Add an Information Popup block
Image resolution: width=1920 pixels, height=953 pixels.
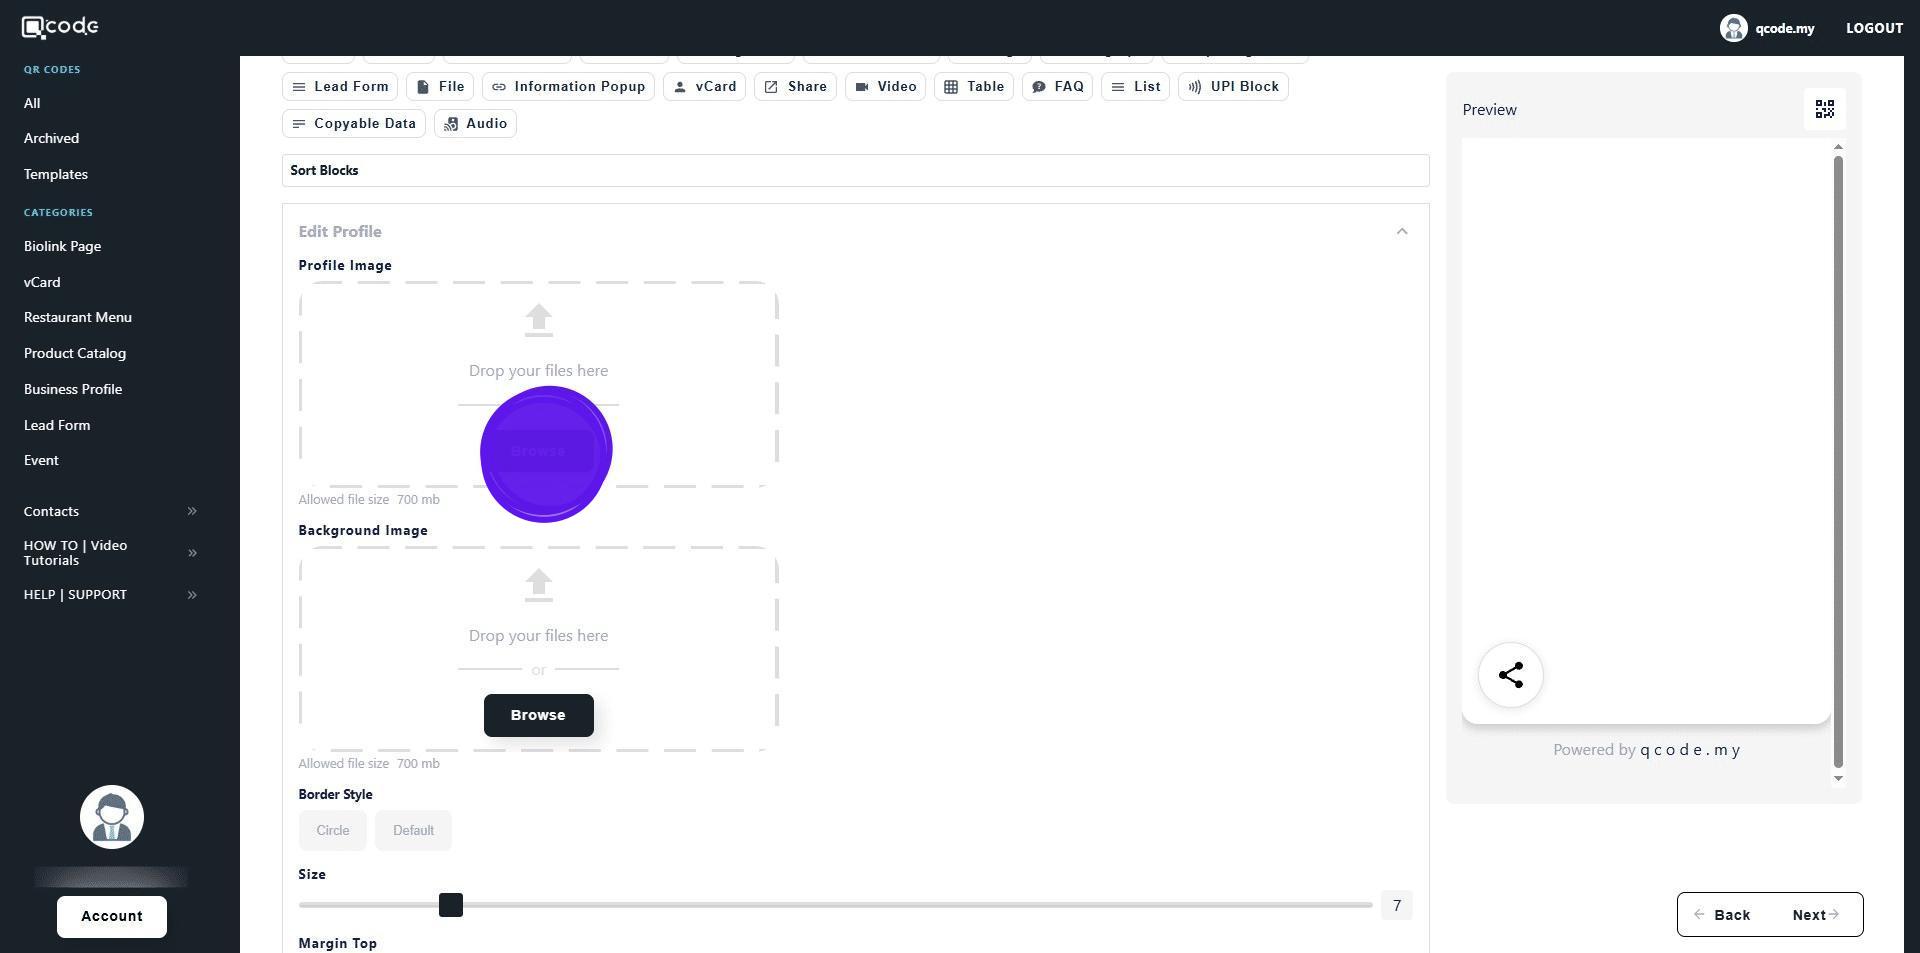(x=568, y=87)
